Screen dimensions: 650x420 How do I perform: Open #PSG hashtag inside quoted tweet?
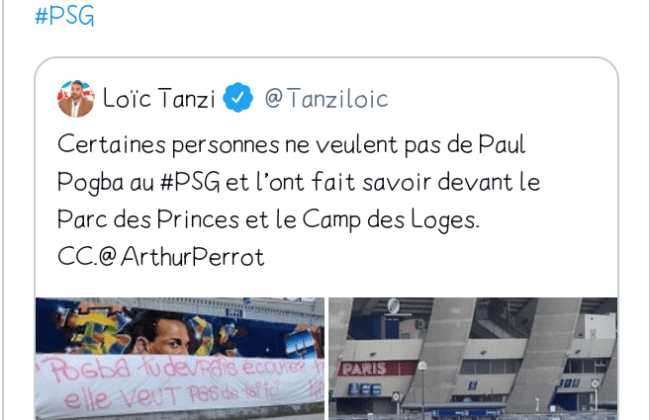click(x=190, y=182)
